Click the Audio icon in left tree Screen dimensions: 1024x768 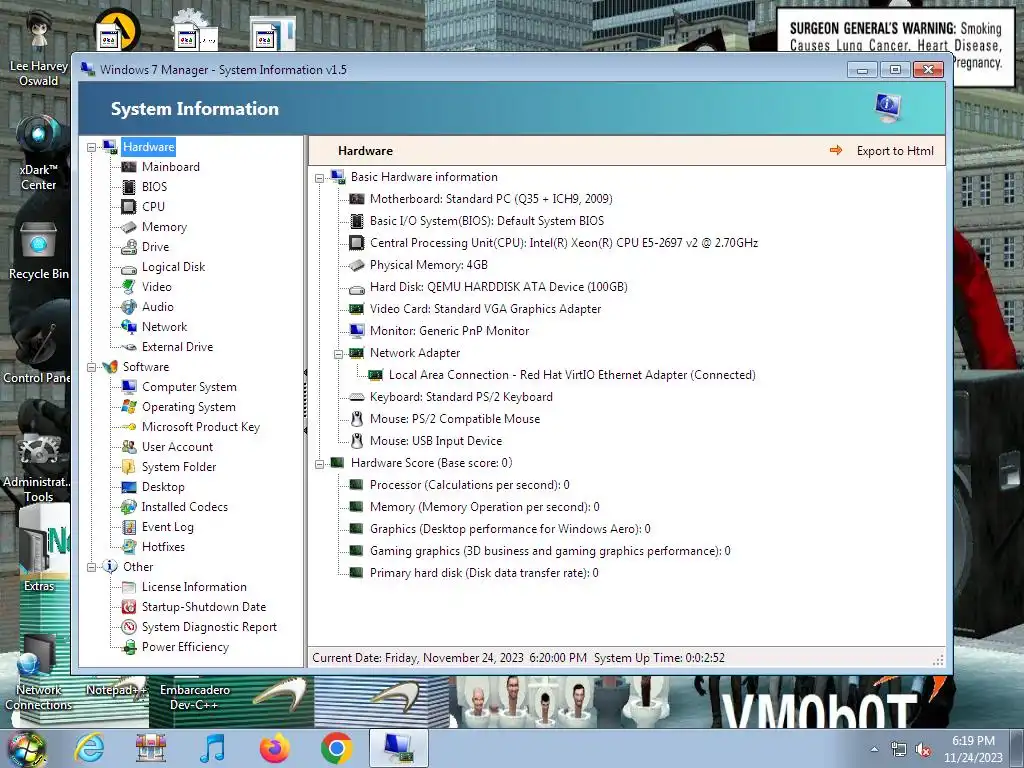point(129,307)
